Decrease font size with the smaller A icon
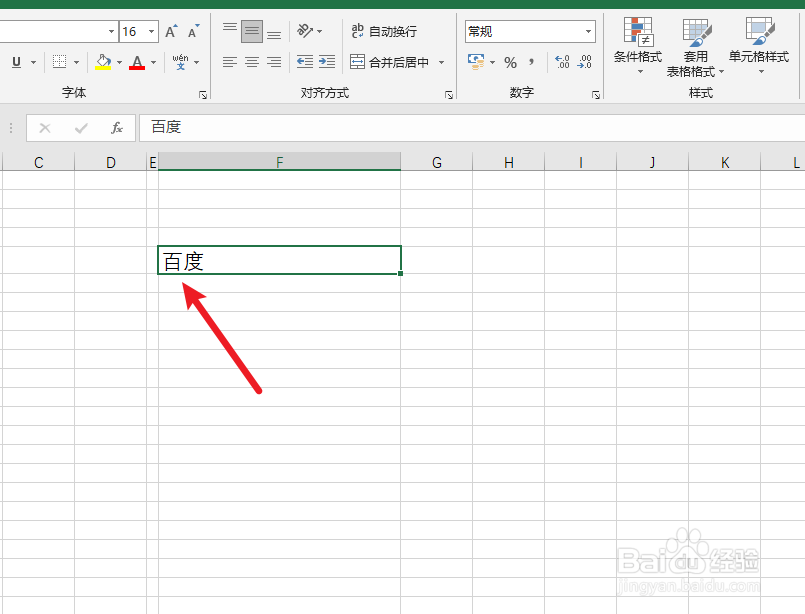This screenshot has width=805, height=614. pos(194,32)
